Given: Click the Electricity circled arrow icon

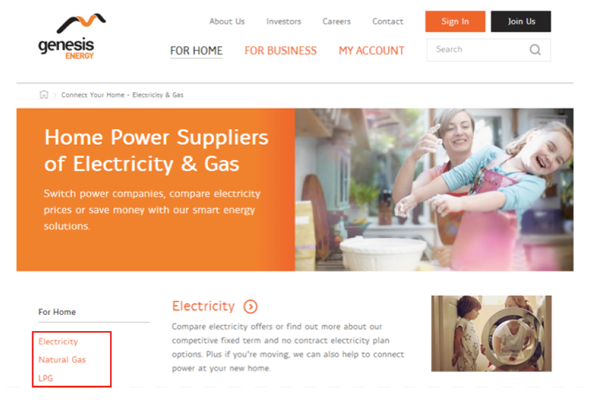Looking at the screenshot, I should click(251, 307).
